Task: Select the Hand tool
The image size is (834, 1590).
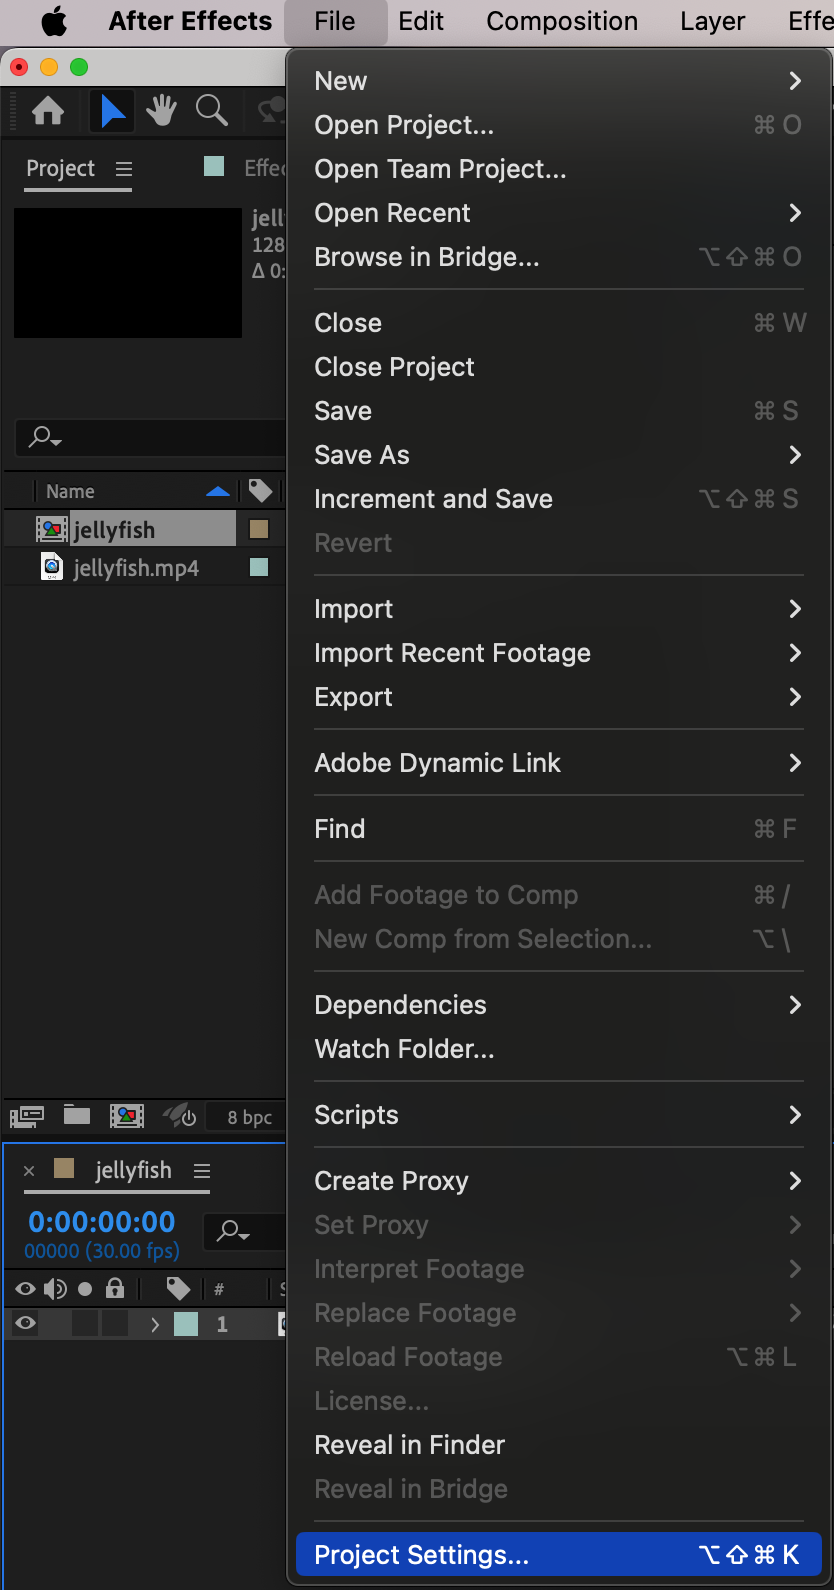Action: [161, 111]
